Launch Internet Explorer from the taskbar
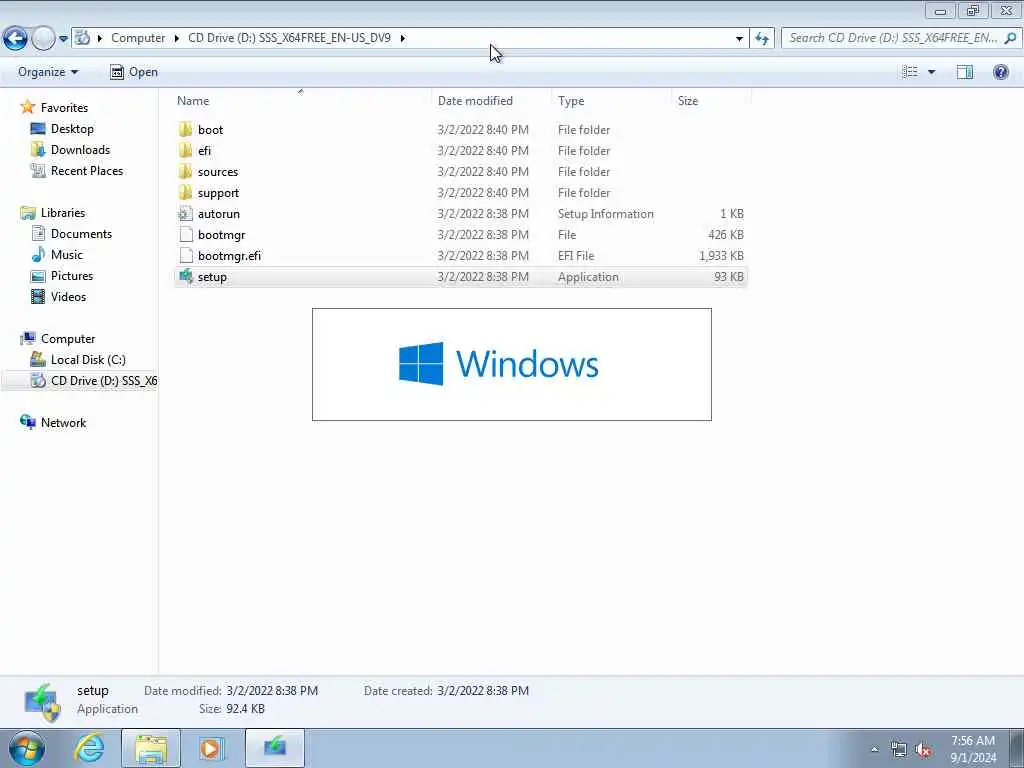 [x=89, y=748]
